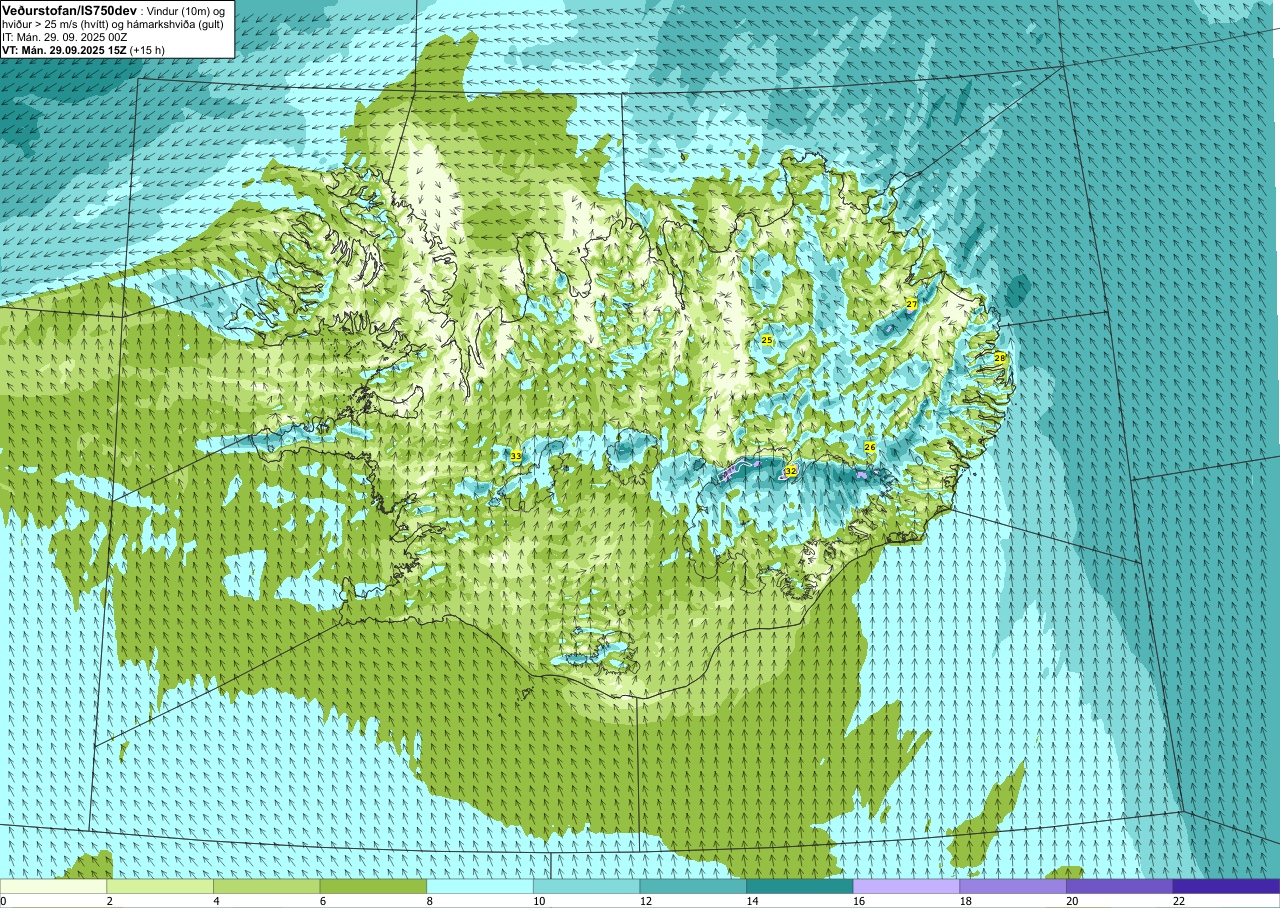Click the yellow gust label 26

pos(870,447)
